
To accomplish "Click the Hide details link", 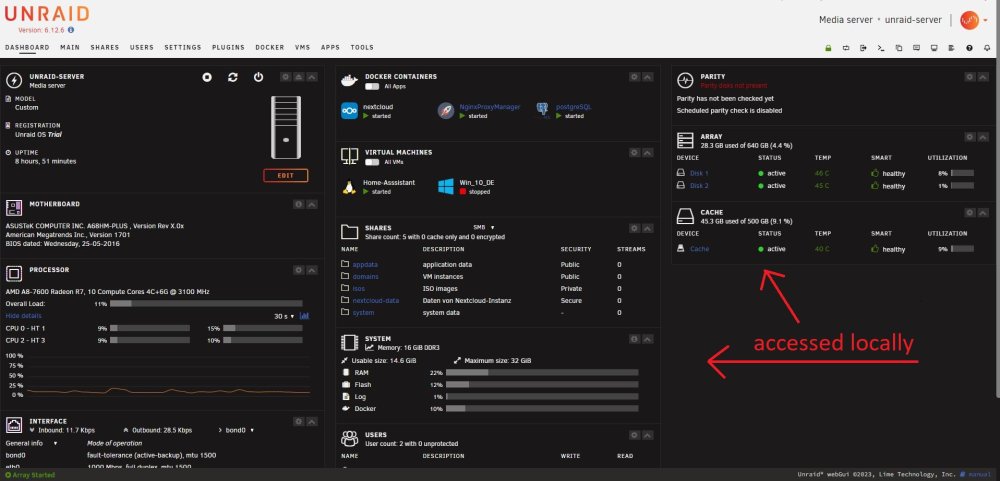I will tap(24, 316).
